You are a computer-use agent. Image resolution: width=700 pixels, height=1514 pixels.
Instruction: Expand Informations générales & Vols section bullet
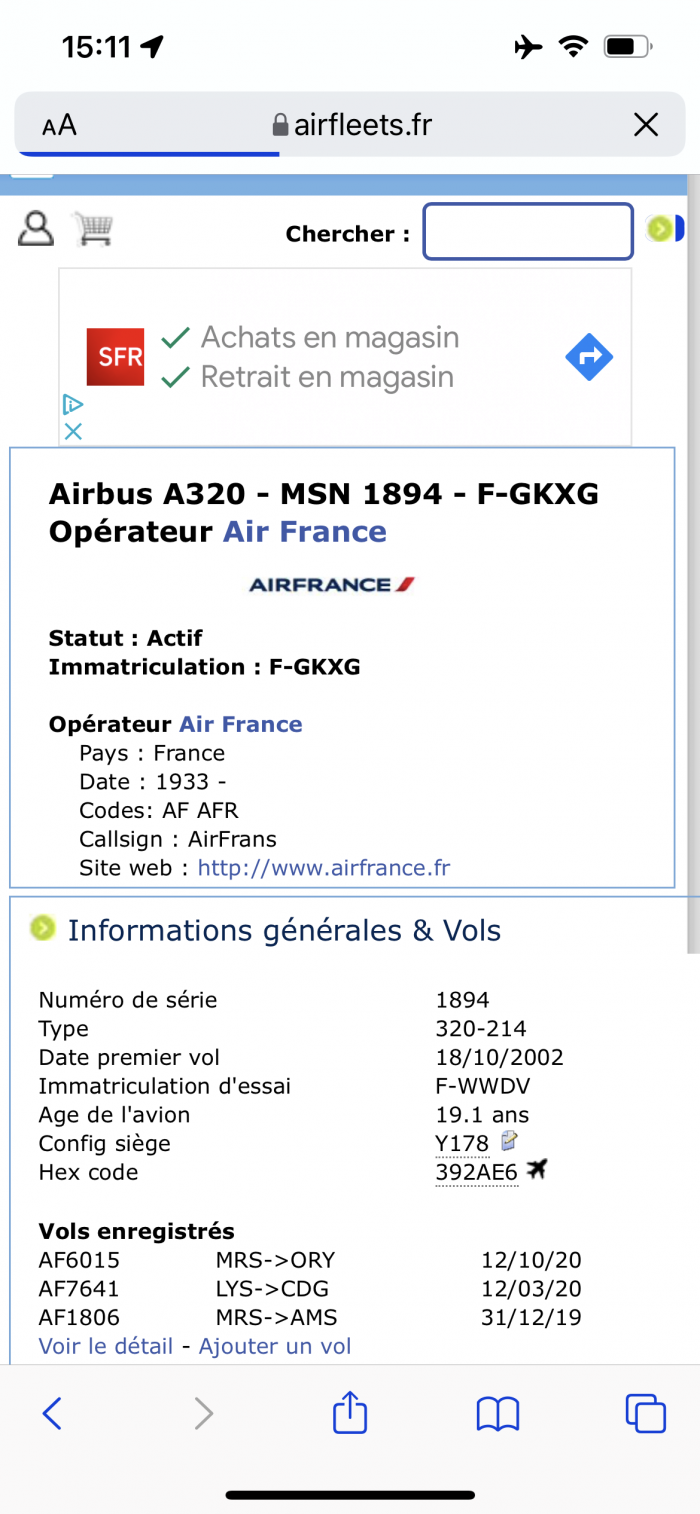click(x=43, y=928)
